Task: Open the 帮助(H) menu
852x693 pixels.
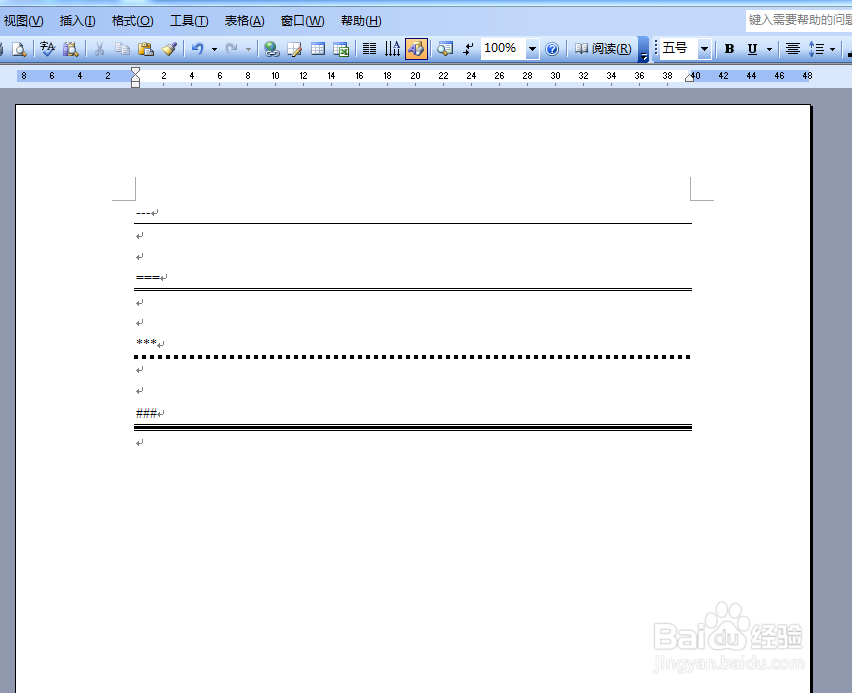Action: click(x=361, y=21)
